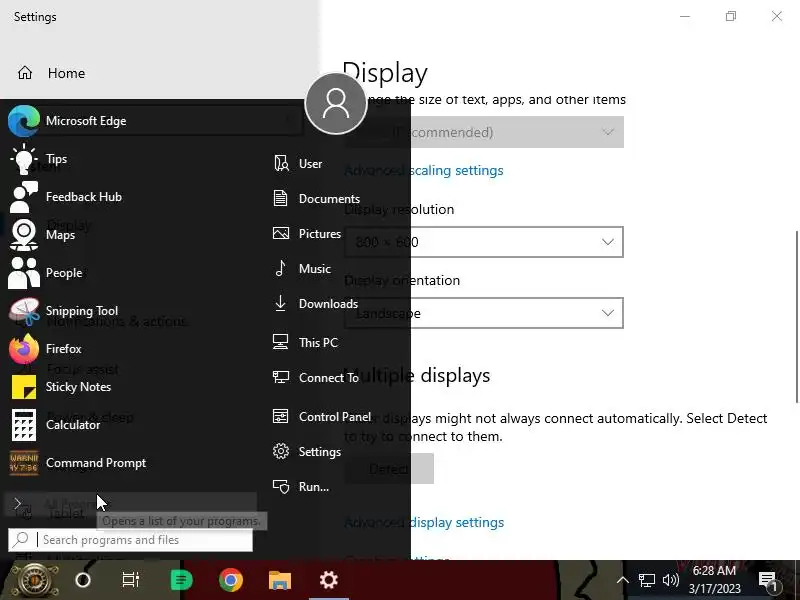
Task: Show hidden system tray icons
Action: (622, 580)
